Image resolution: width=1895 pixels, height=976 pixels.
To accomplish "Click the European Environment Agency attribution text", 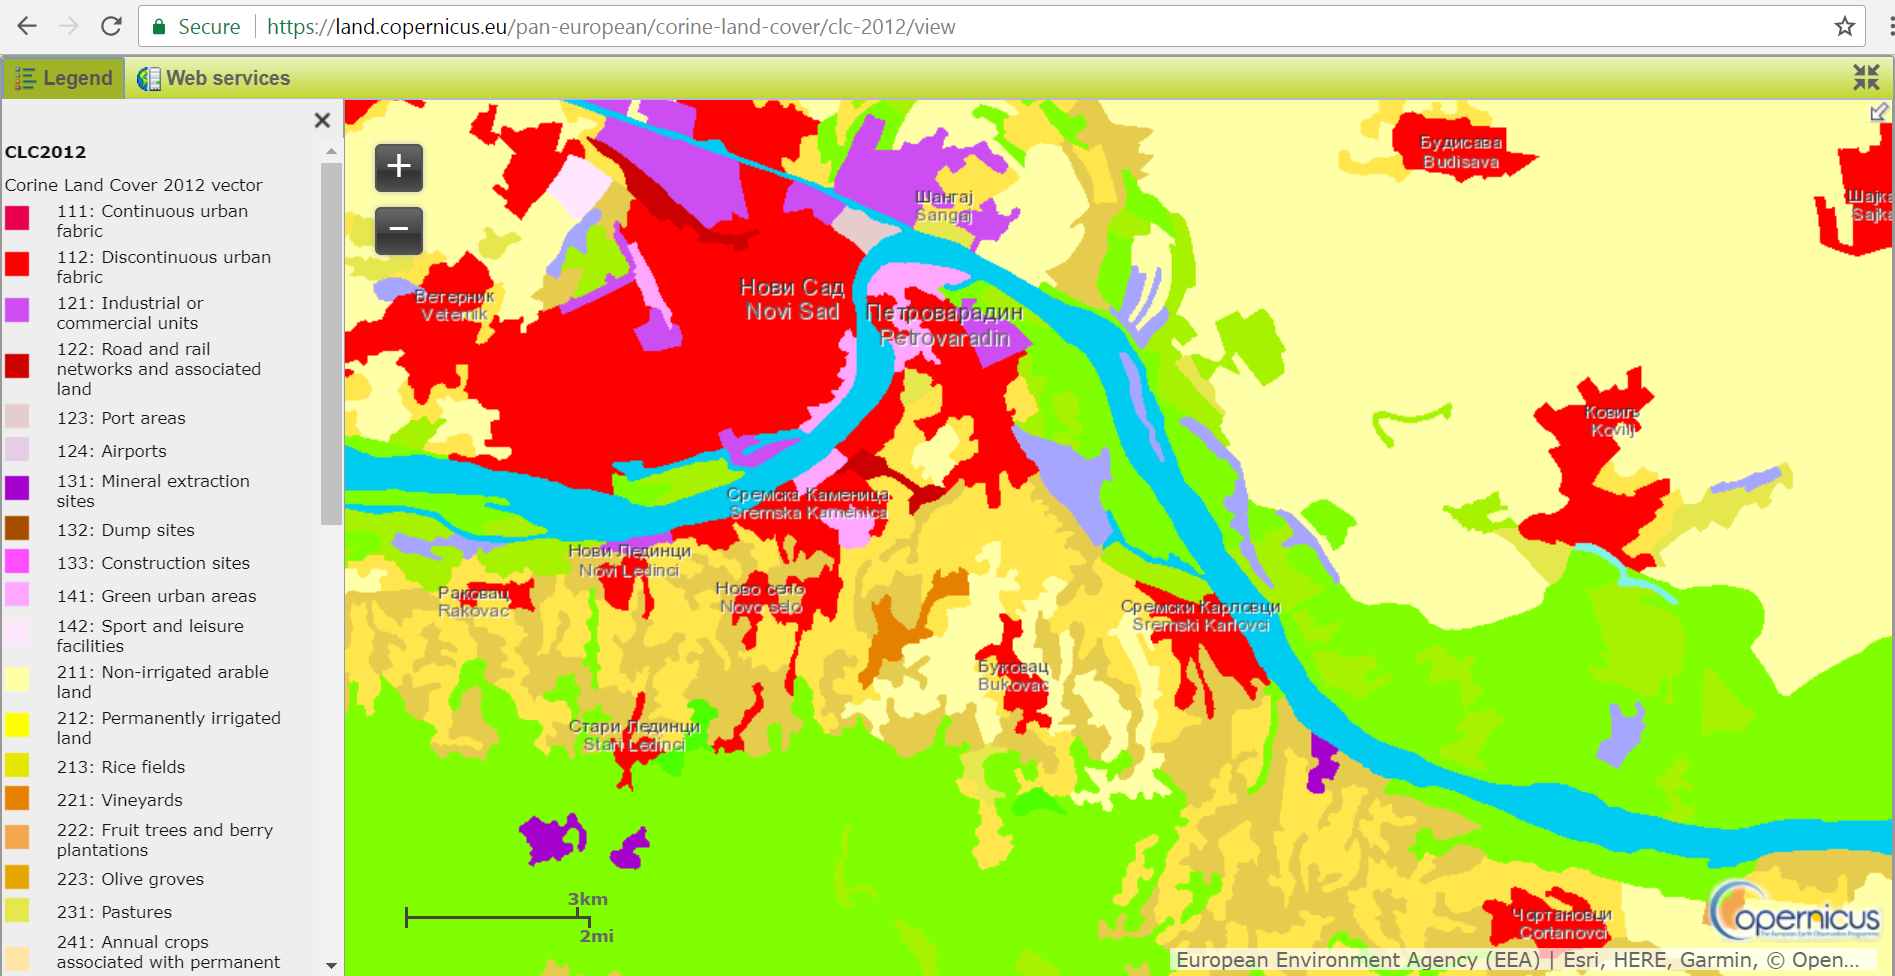I will point(1357,960).
